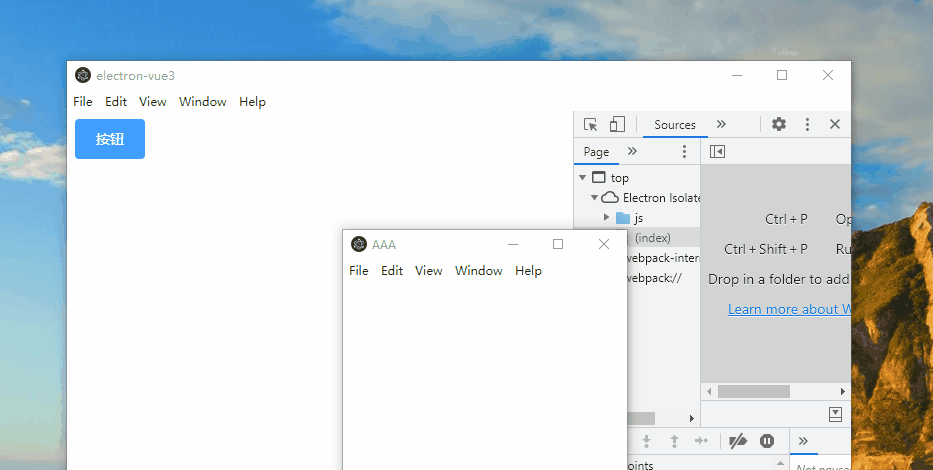
Task: Maximize the AAA window
Action: (x=558, y=244)
